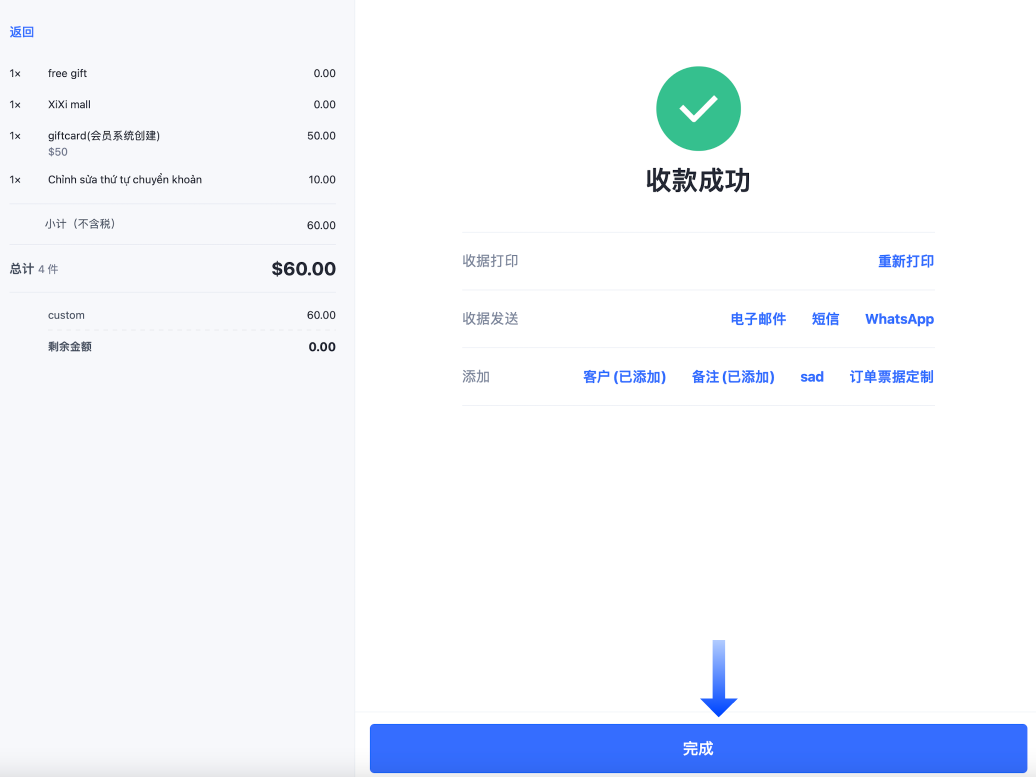Click the 小计（不含税）label
1036x777 pixels.
point(80,224)
